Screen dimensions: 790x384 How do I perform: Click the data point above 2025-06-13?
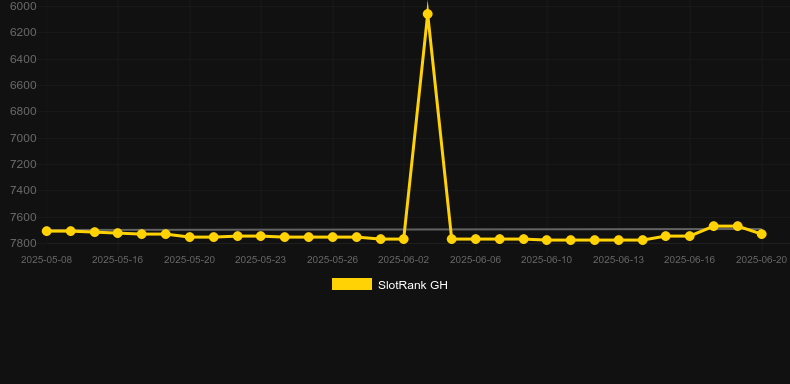pos(619,240)
